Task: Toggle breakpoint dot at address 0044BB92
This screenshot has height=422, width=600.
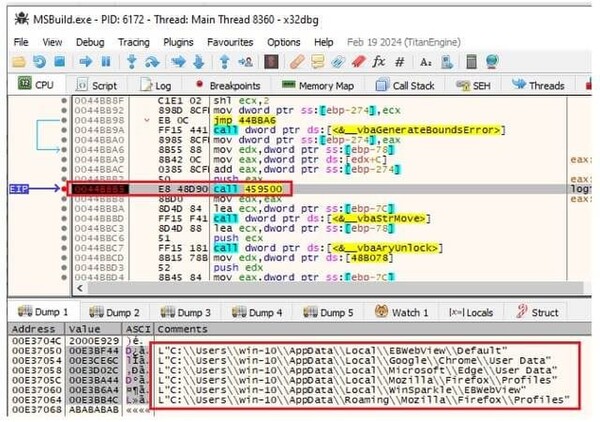Action: coord(64,111)
